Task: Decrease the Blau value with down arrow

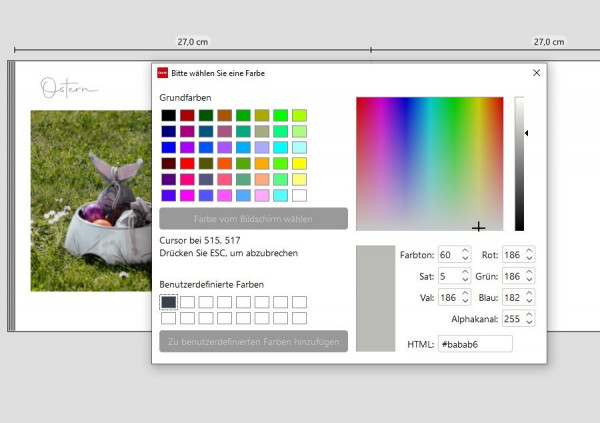Action: 529,301
